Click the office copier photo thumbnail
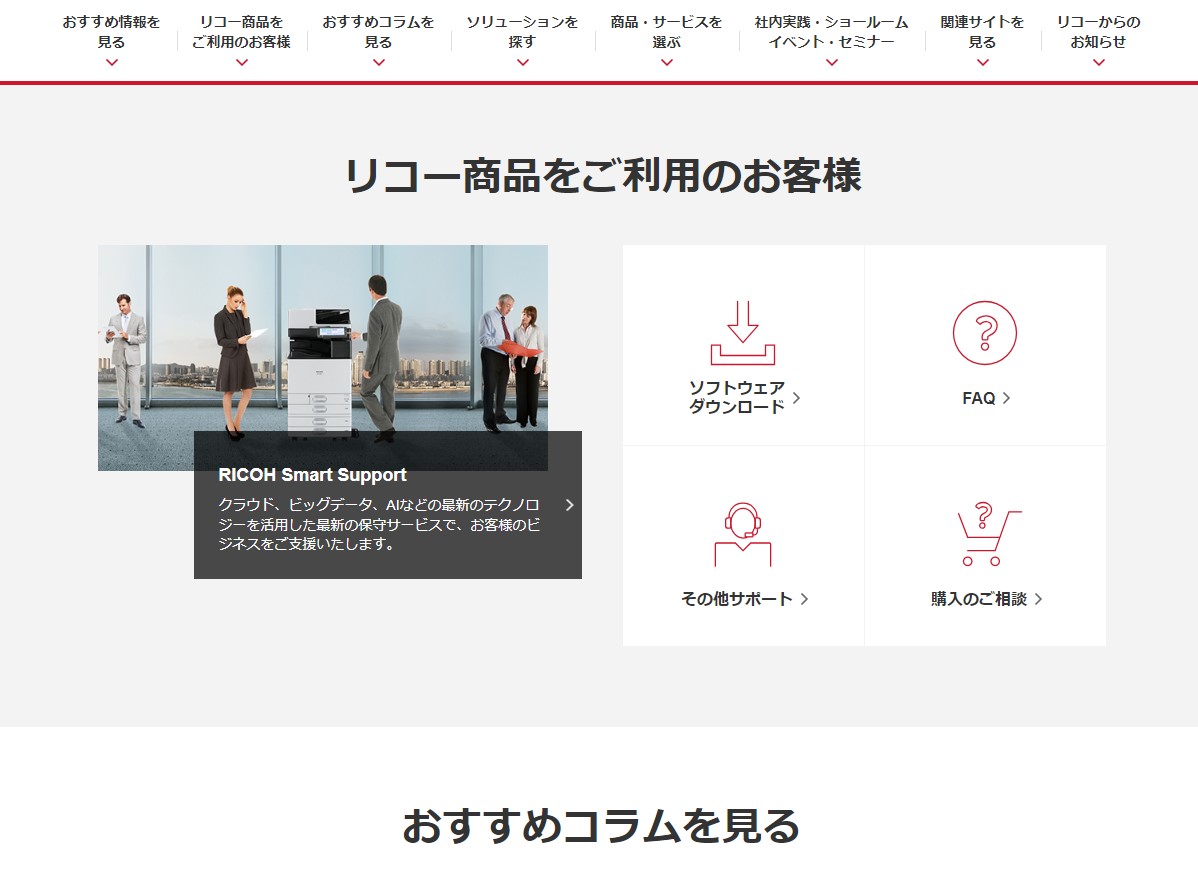 pyautogui.click(x=322, y=358)
